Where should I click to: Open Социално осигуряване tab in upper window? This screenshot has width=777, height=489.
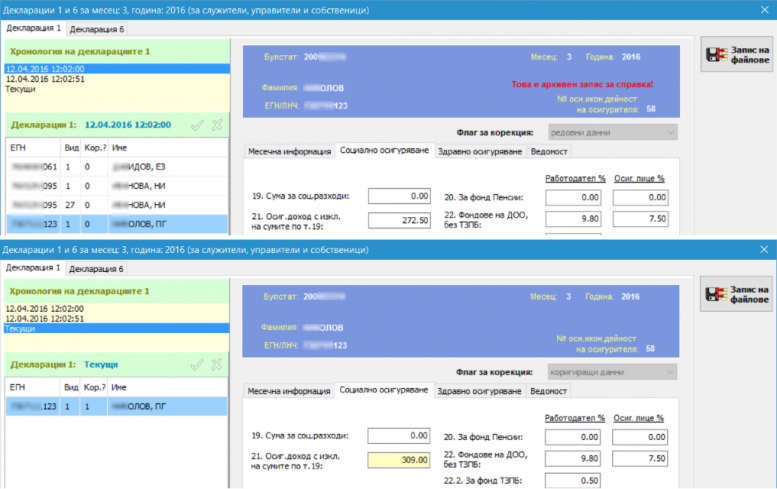385,150
